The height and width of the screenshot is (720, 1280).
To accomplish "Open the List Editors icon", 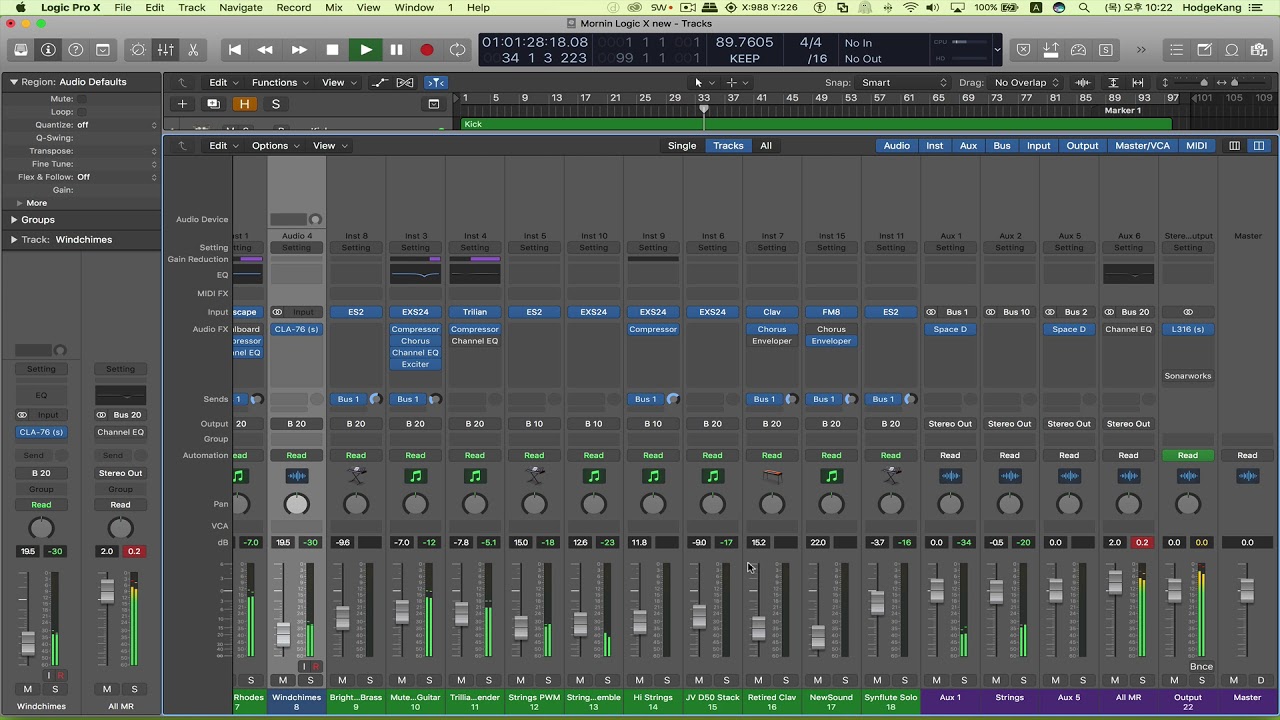I will pos(1176,50).
